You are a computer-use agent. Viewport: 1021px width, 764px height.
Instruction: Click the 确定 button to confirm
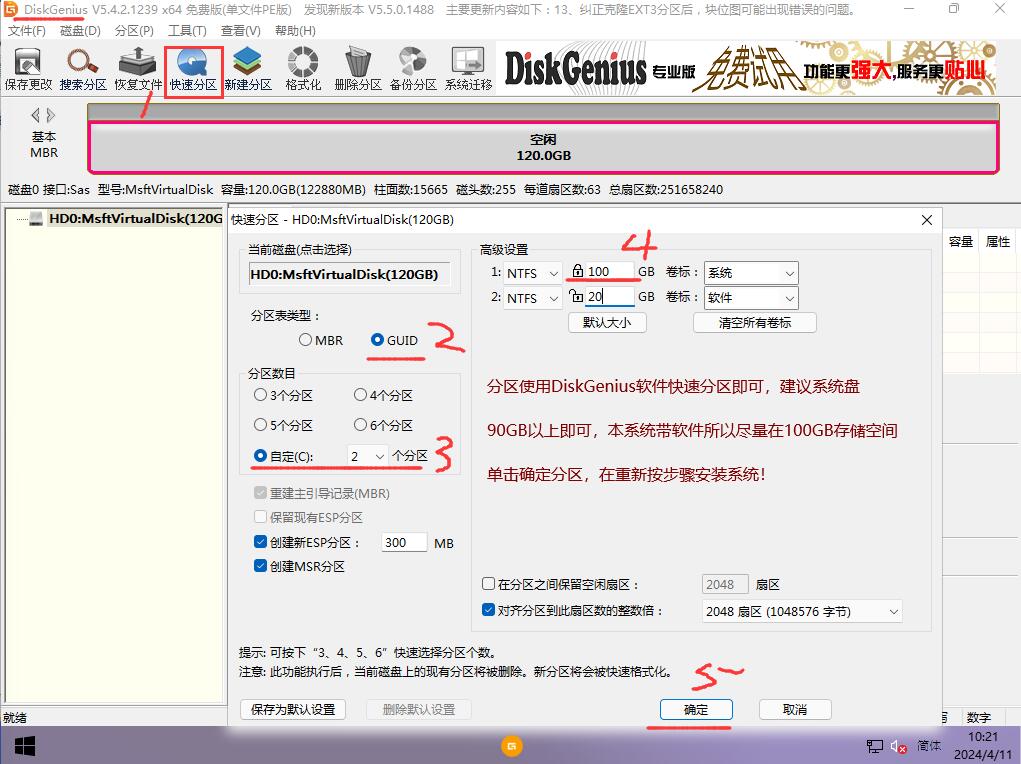point(696,710)
